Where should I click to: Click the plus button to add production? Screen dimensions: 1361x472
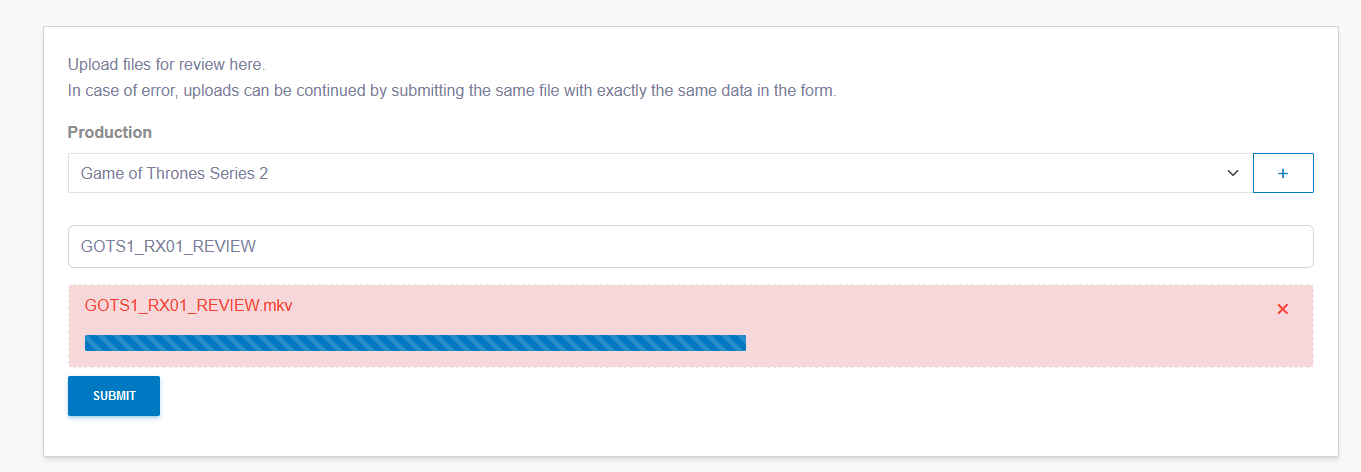click(x=1283, y=173)
